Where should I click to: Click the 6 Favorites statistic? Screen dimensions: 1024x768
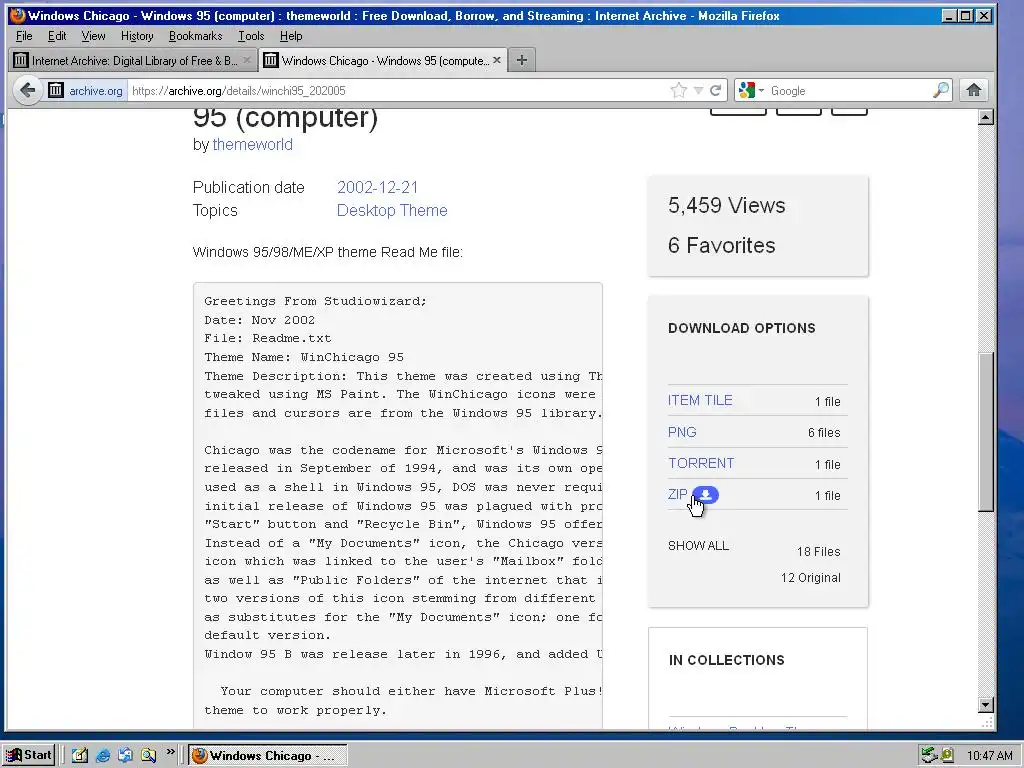click(722, 245)
